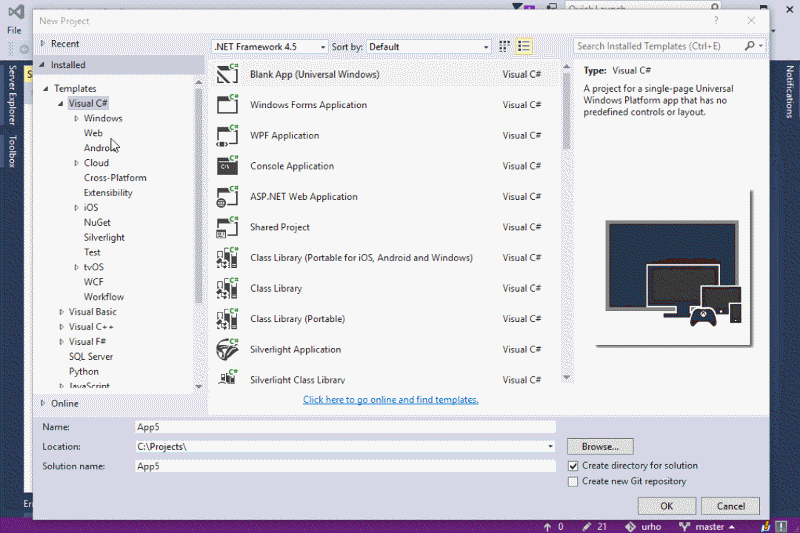Screen dimensions: 800x533
Task: Select the WCF category
Action: tap(93, 282)
